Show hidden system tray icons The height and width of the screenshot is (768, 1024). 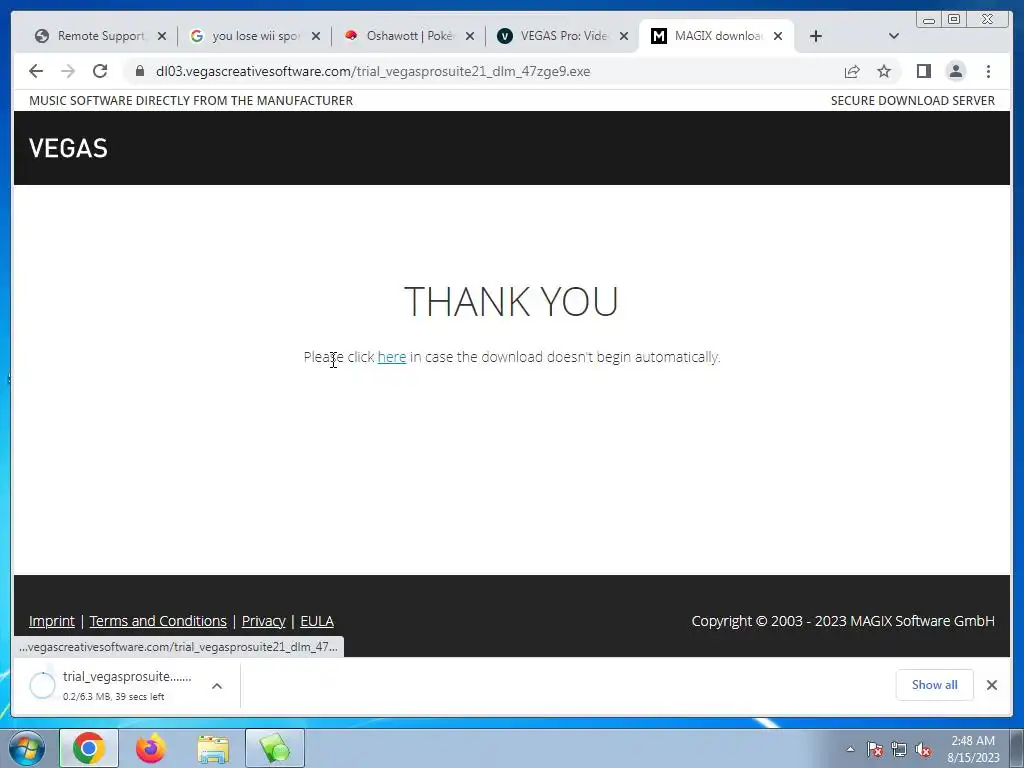tap(850, 750)
